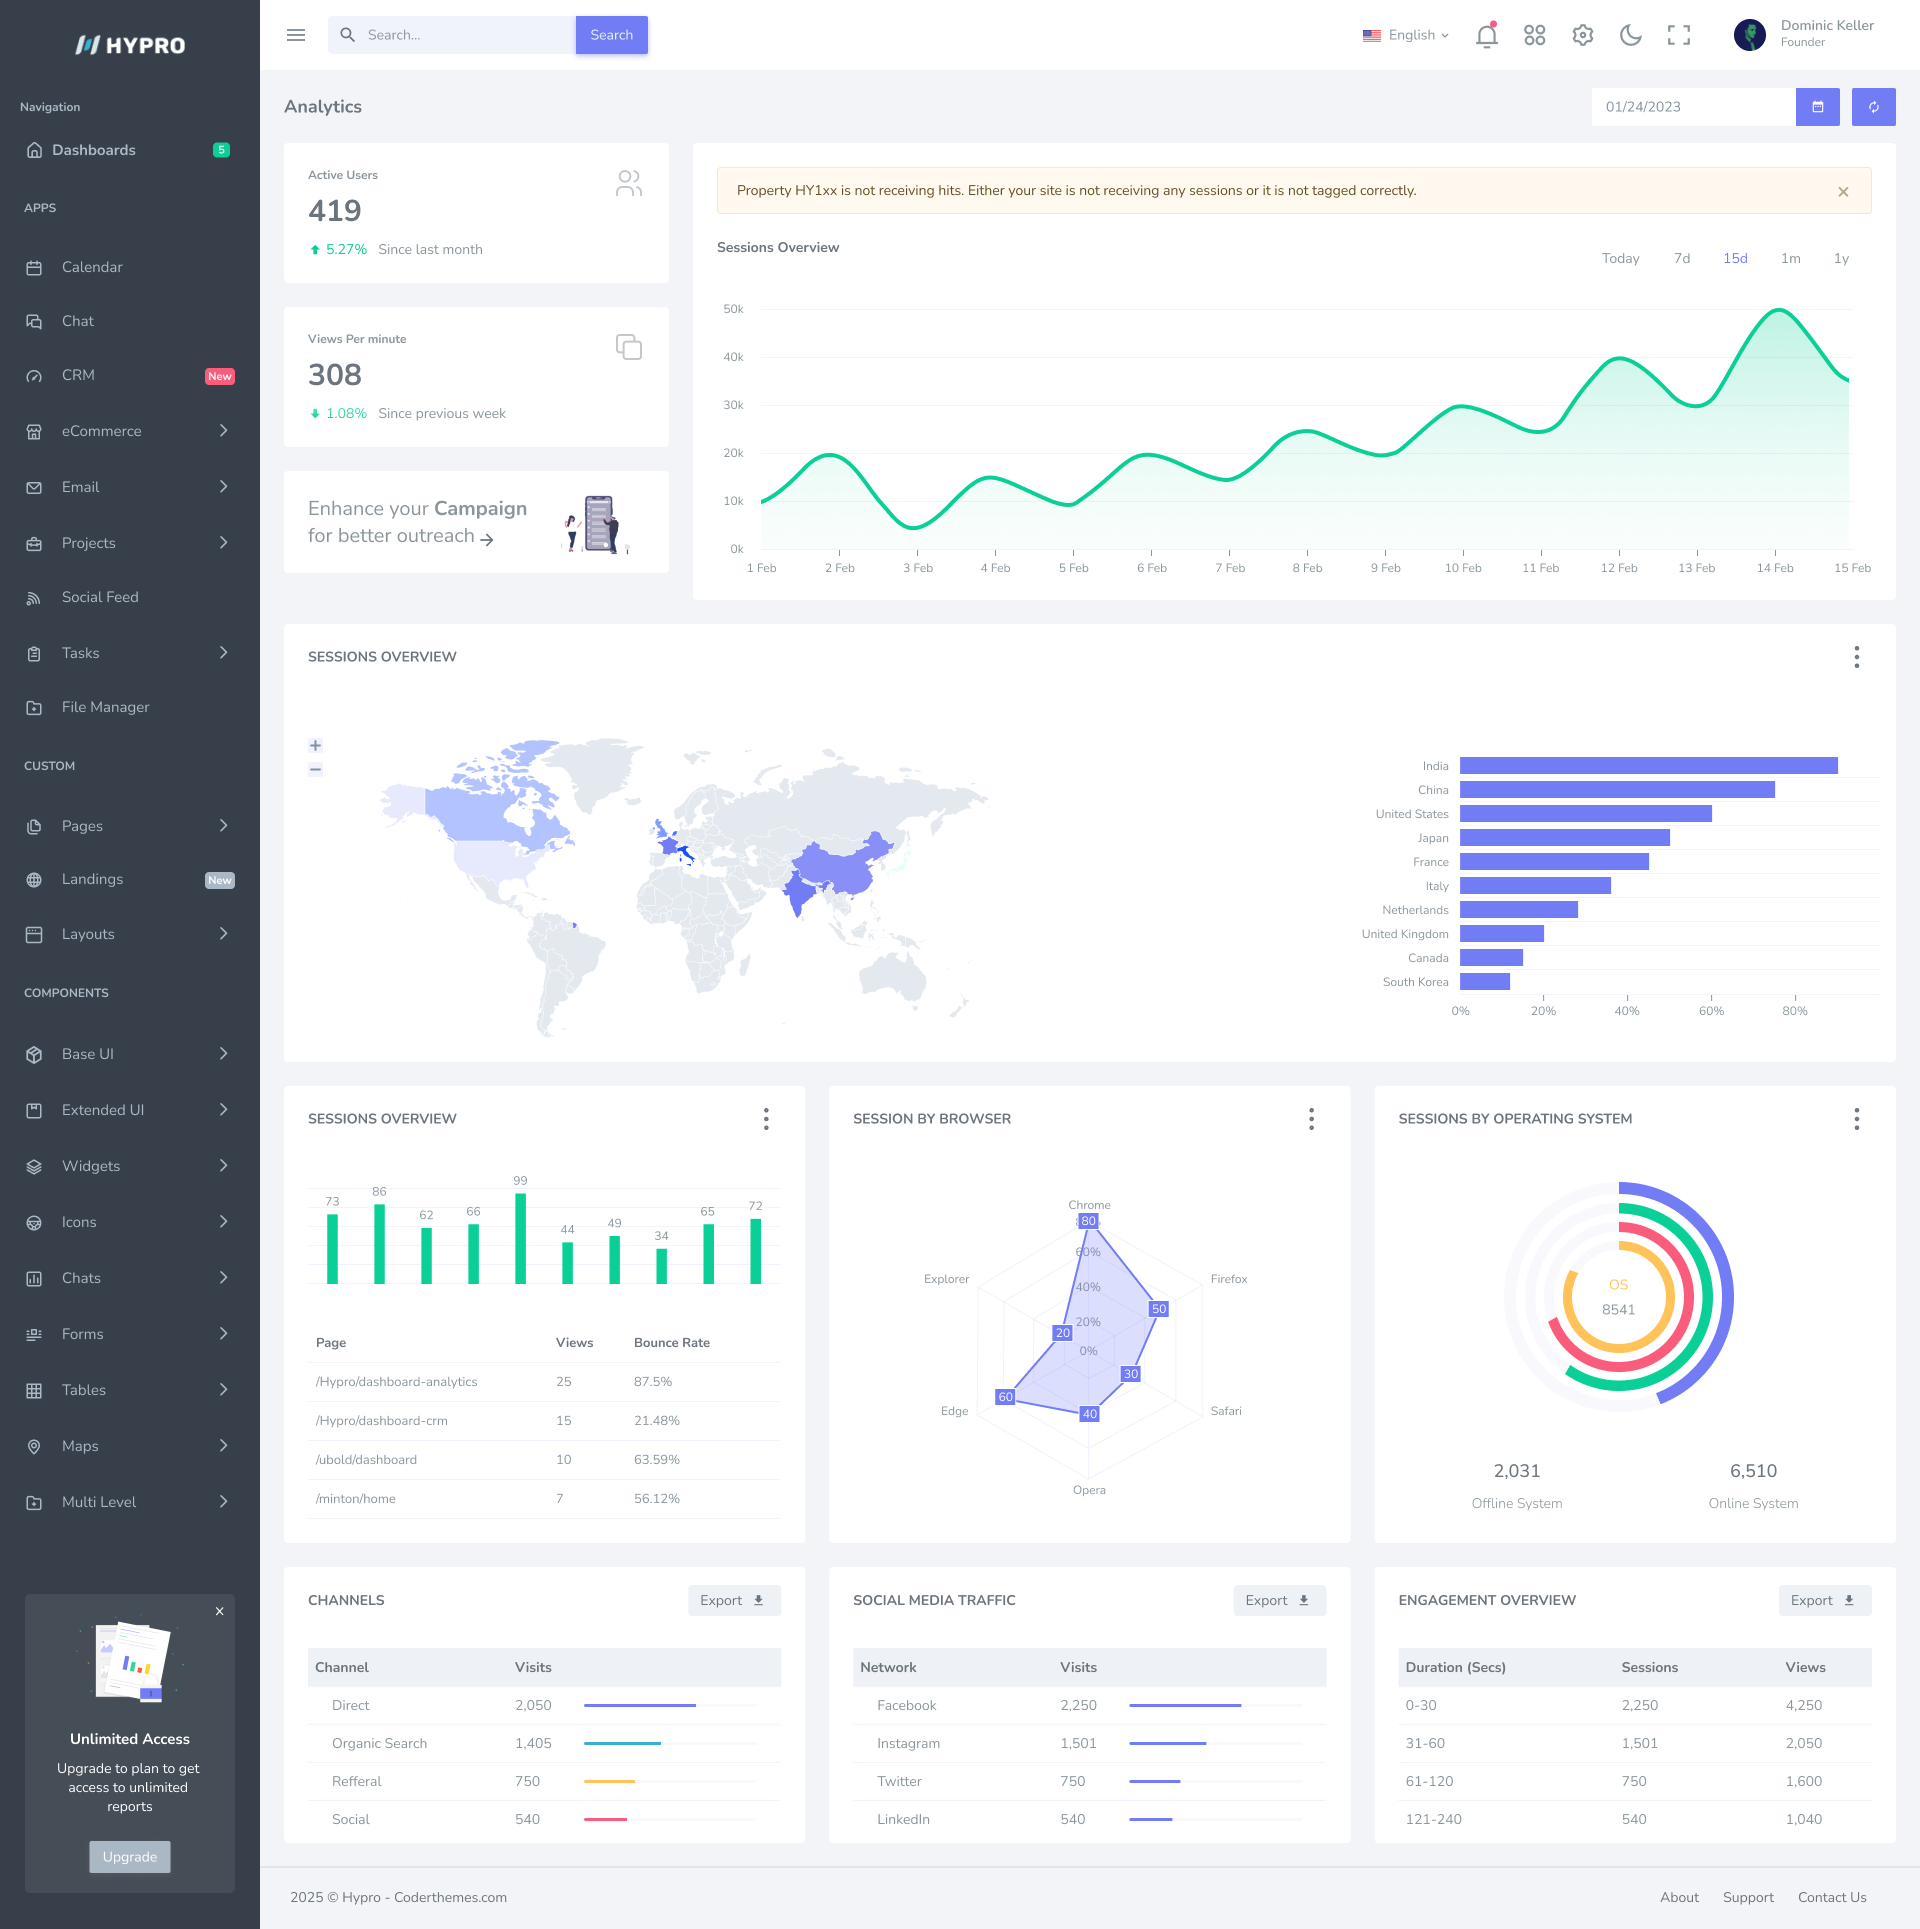Viewport: 1920px width, 1929px height.
Task: Open the settings gear icon
Action: pyautogui.click(x=1582, y=35)
